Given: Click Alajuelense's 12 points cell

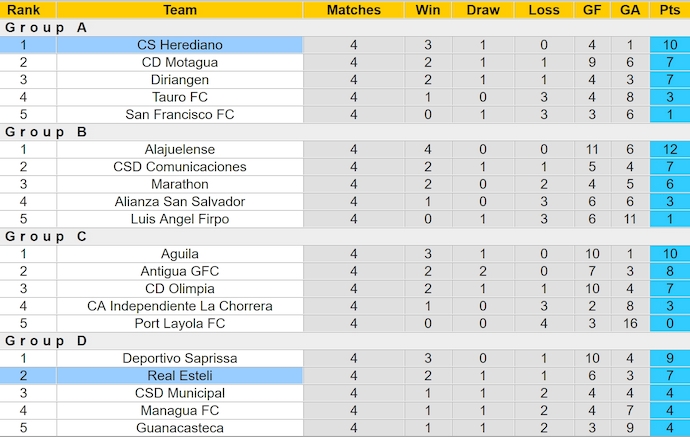Looking at the screenshot, I should [x=669, y=149].
